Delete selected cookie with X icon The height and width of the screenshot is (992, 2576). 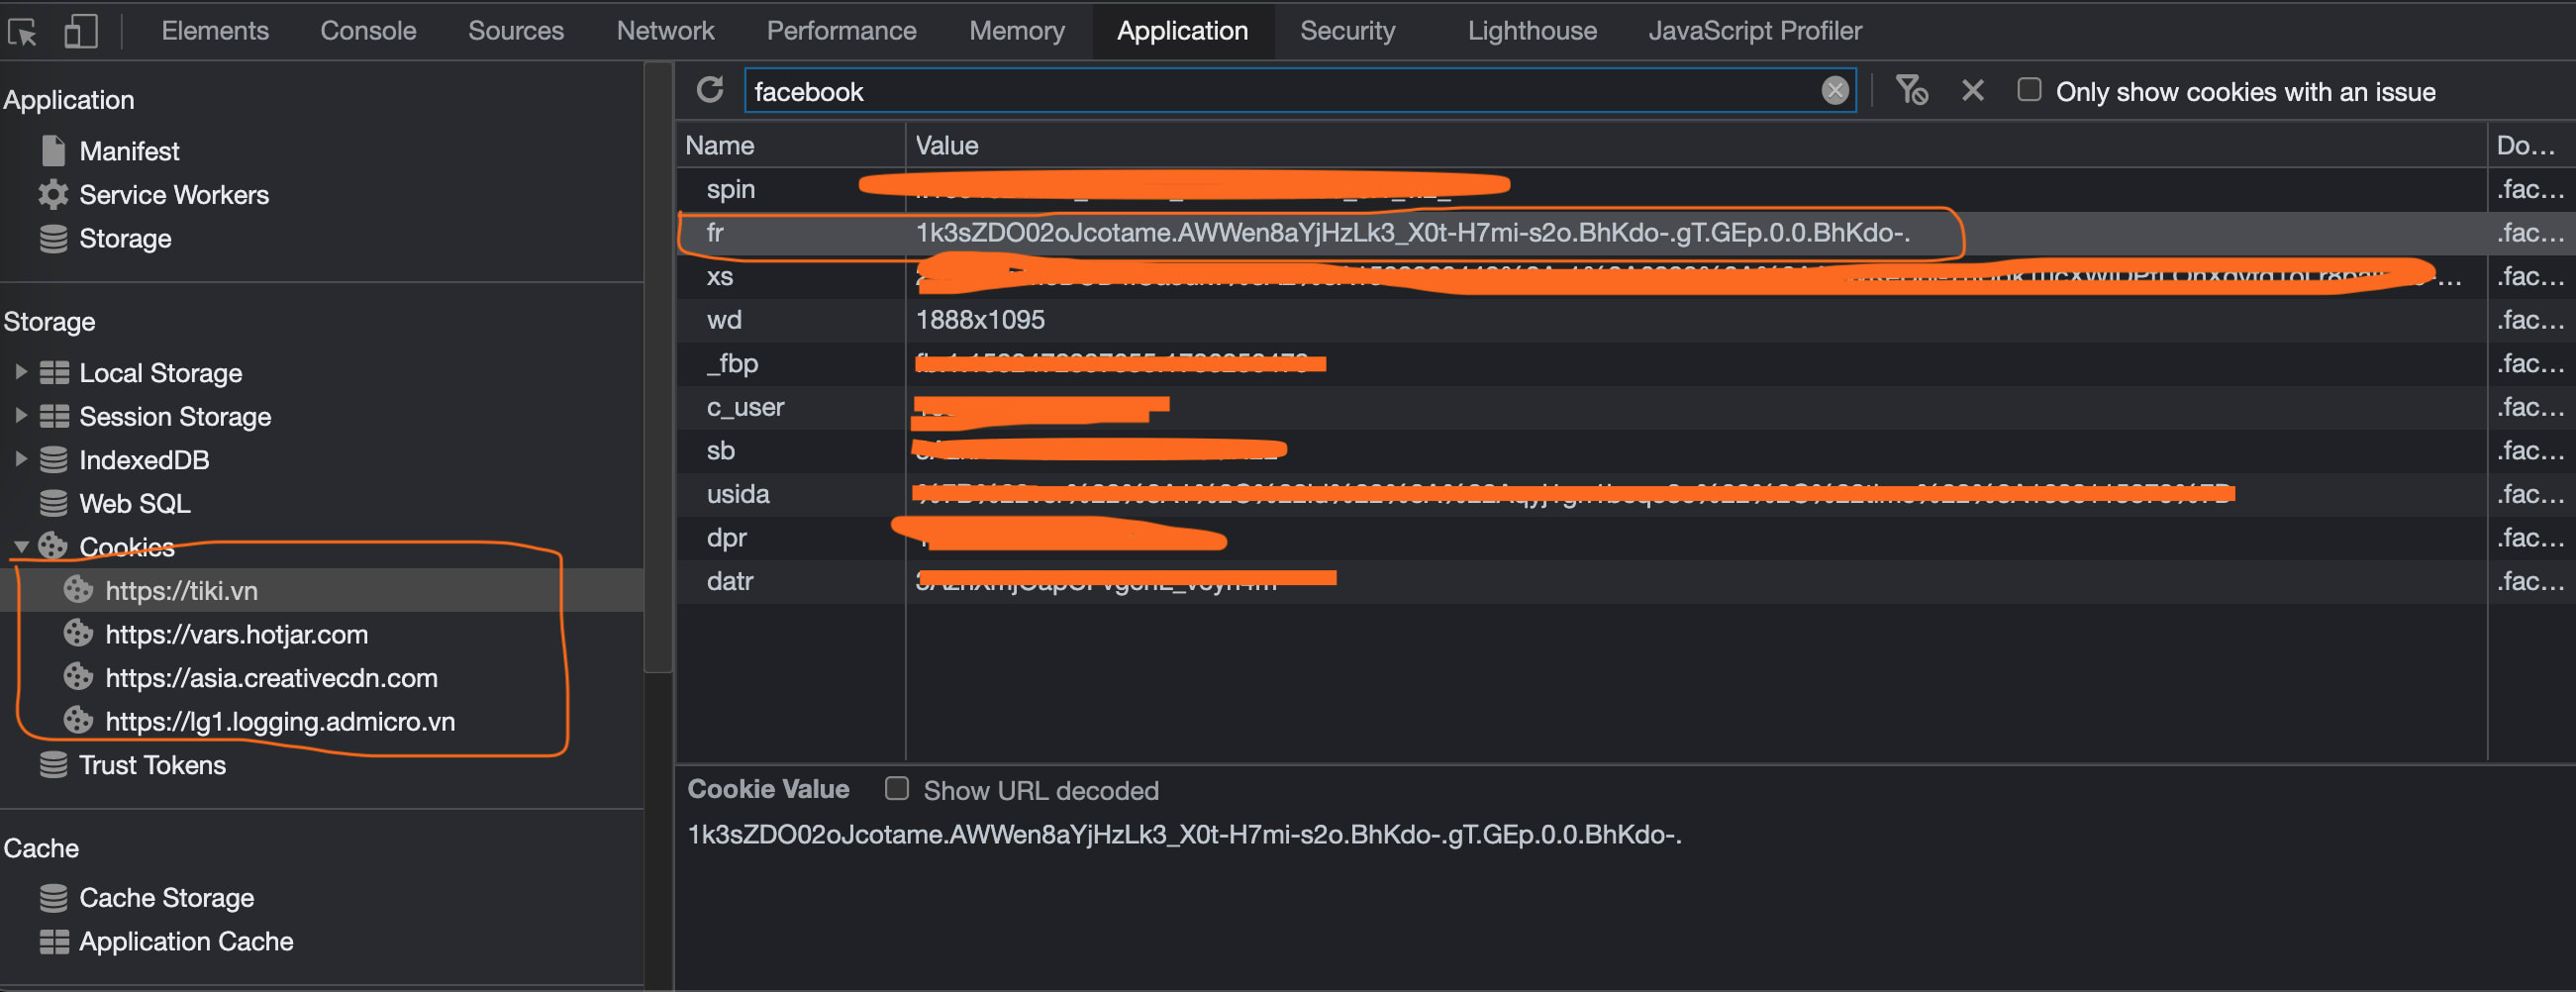(1972, 91)
